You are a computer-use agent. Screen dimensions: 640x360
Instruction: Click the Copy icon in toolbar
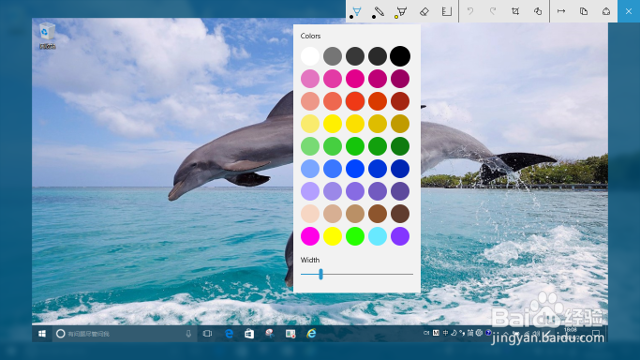pos(584,11)
